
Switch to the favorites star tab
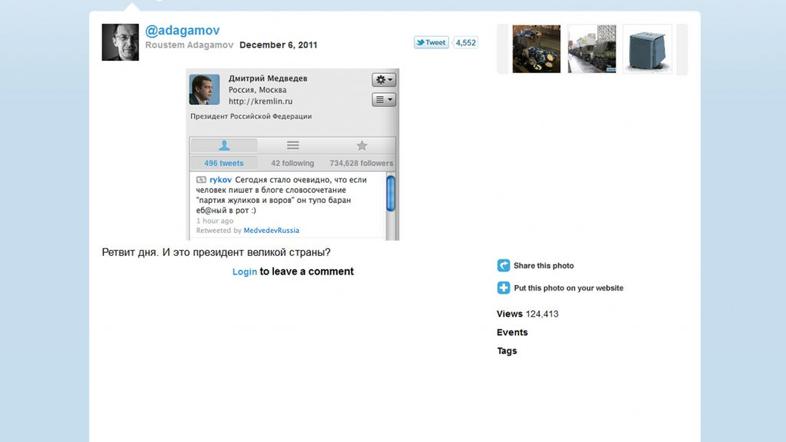click(x=361, y=146)
